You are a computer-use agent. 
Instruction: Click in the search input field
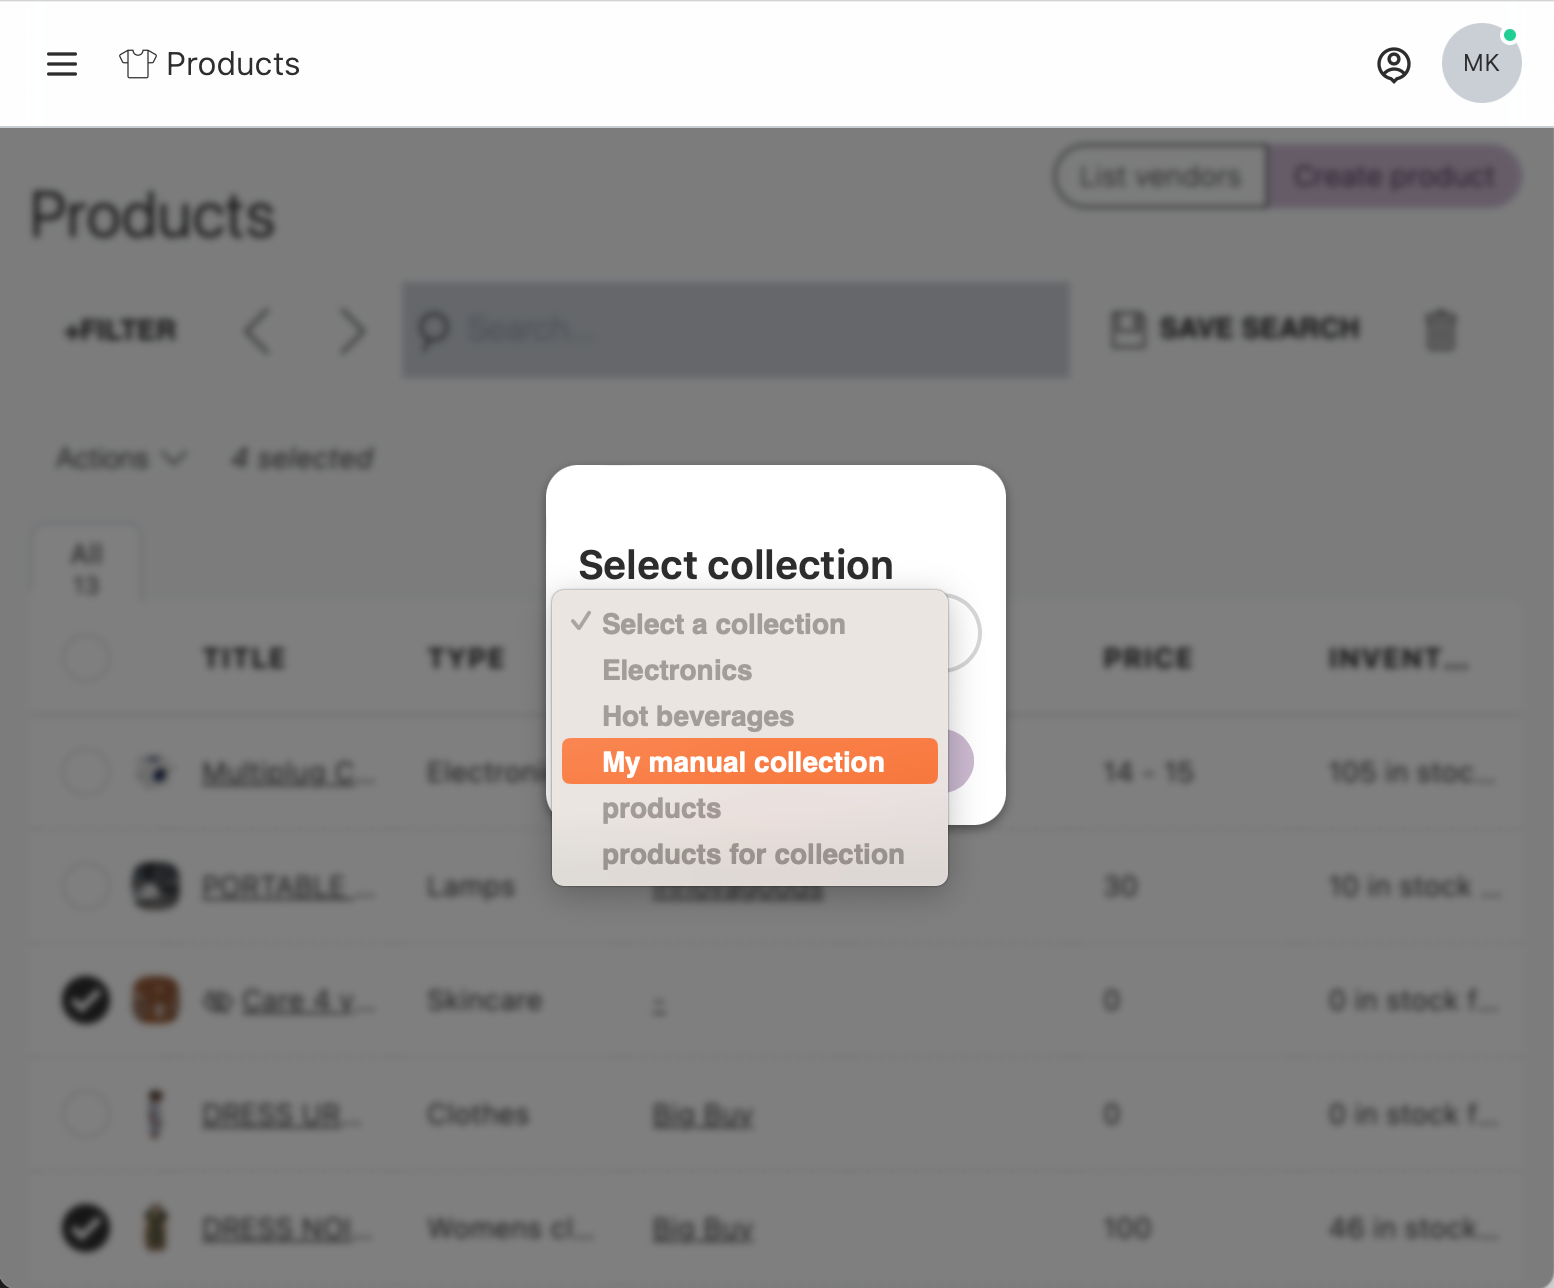735,330
